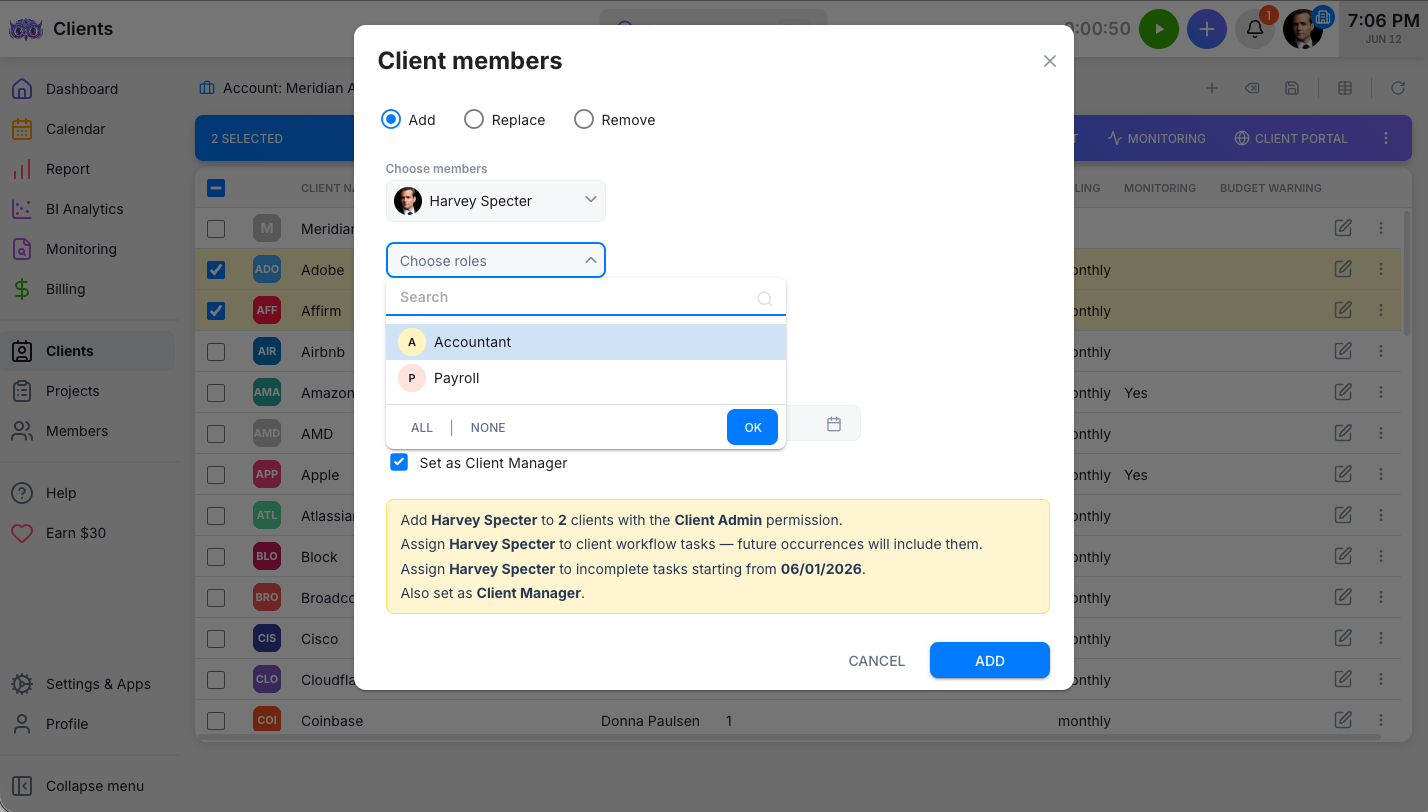Screen dimensions: 1428x812
Task: Open the notifications bell
Action: (1255, 29)
